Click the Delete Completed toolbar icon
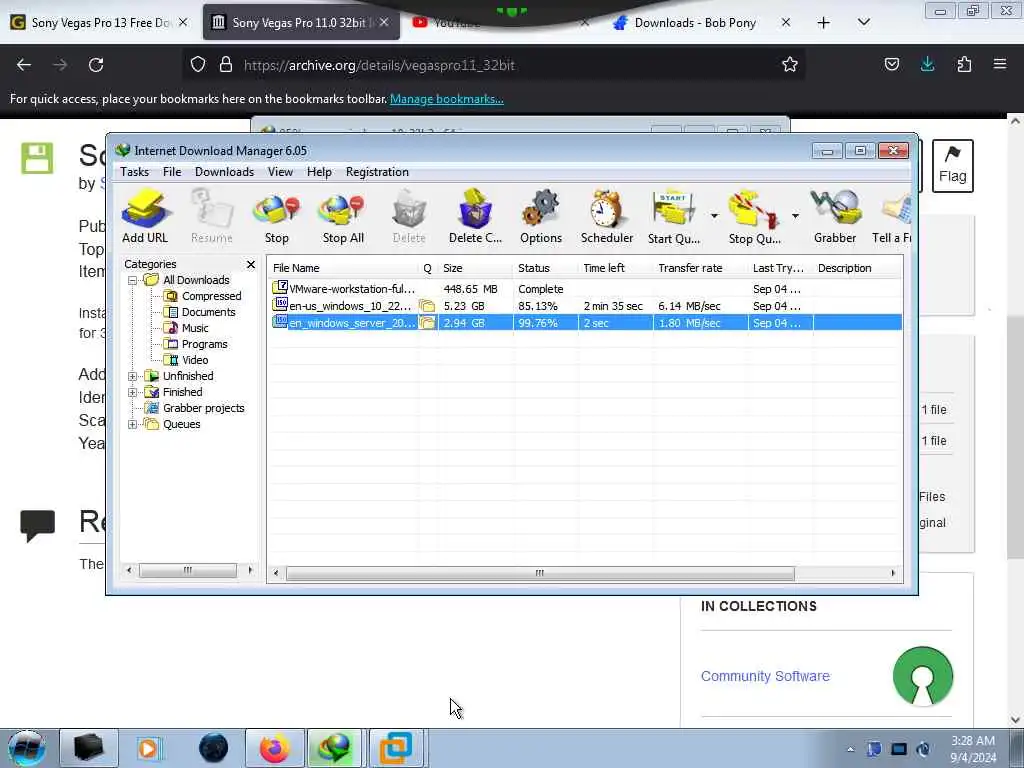Viewport: 1024px width, 768px height. (475, 216)
